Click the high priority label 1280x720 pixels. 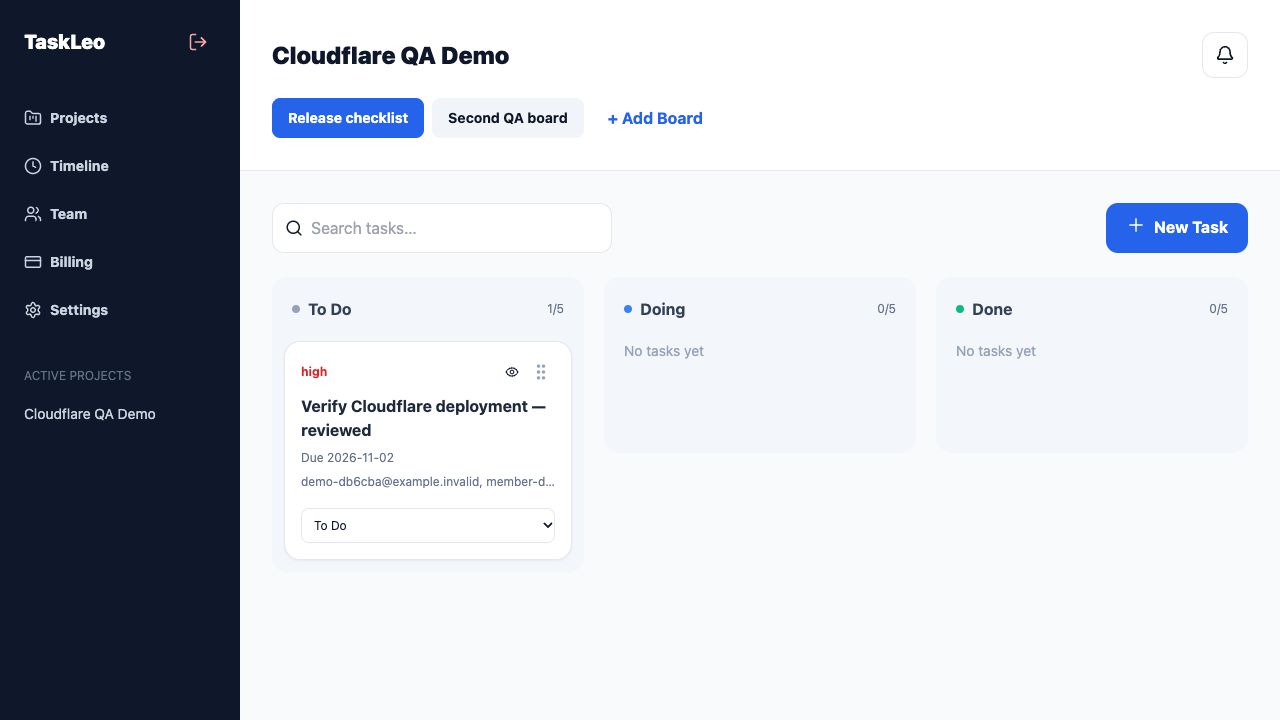pyautogui.click(x=314, y=372)
